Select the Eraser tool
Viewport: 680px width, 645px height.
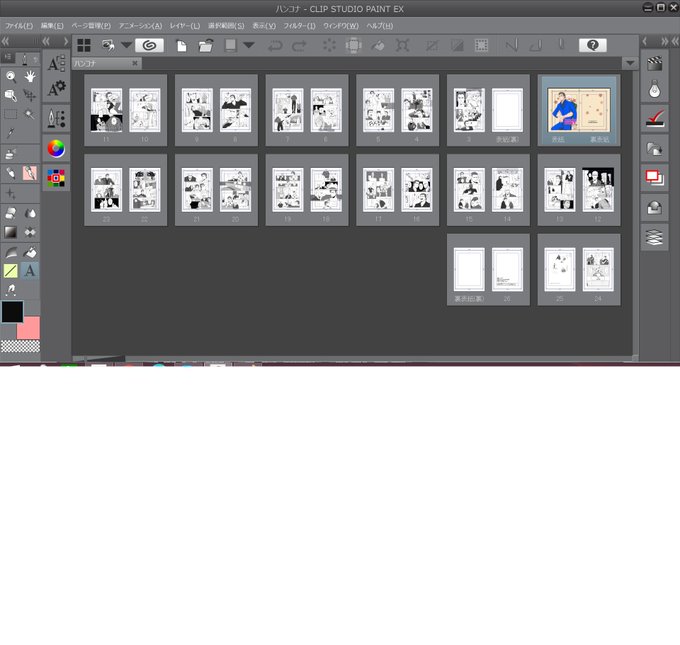11,213
